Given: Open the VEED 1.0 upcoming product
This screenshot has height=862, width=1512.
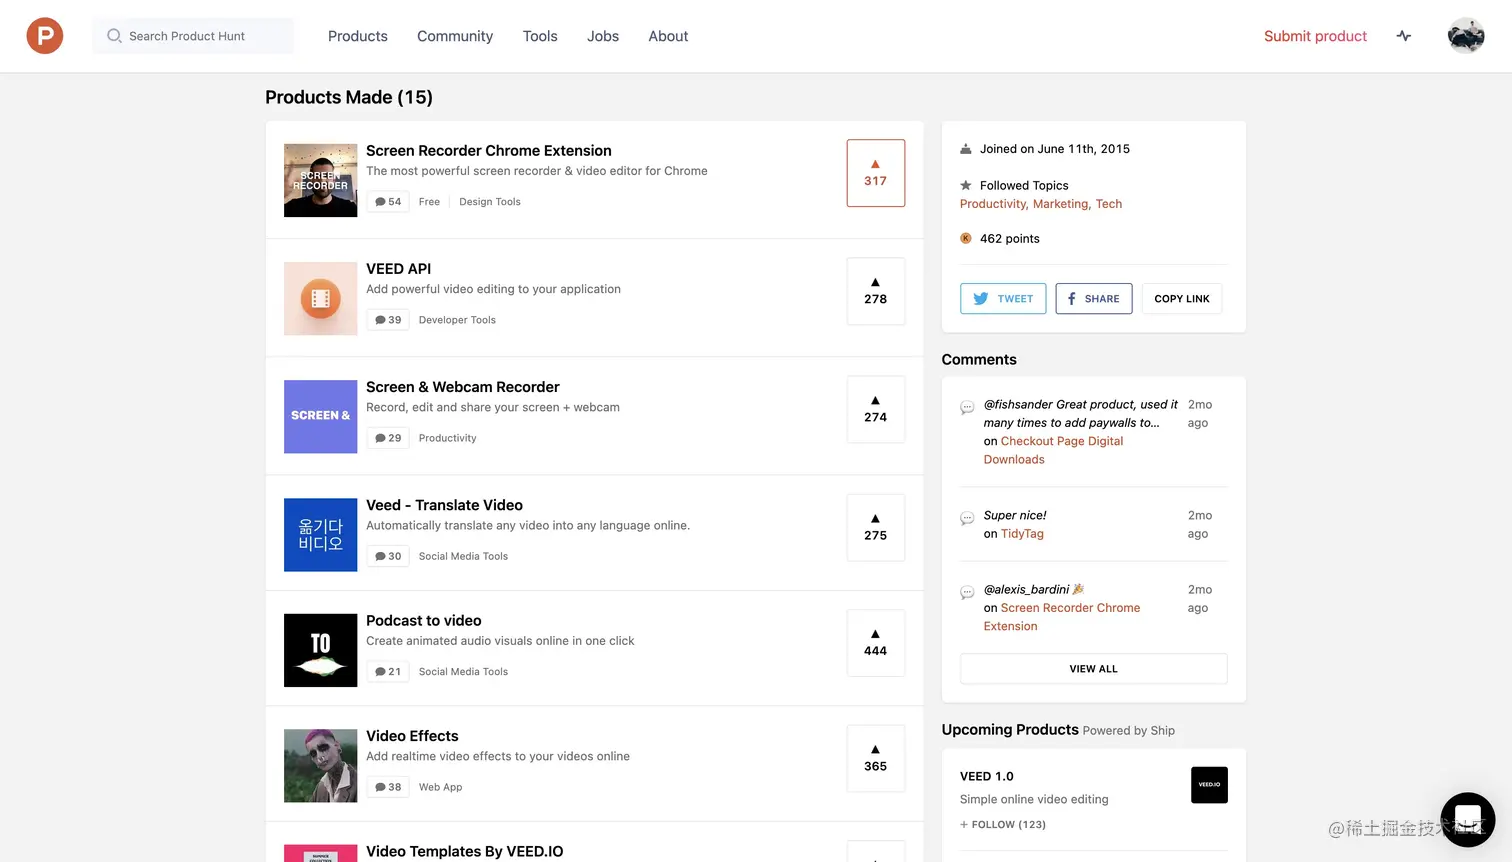Looking at the screenshot, I should click(x=987, y=777).
